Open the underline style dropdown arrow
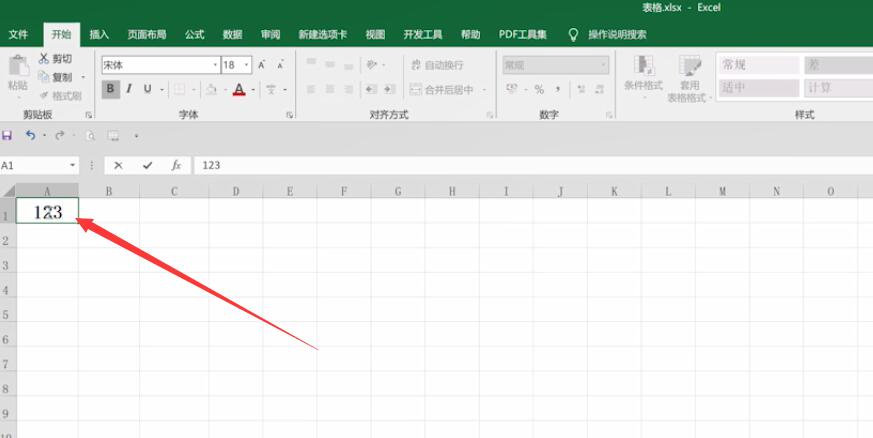Viewport: 873px width, 438px height. pyautogui.click(x=162, y=89)
